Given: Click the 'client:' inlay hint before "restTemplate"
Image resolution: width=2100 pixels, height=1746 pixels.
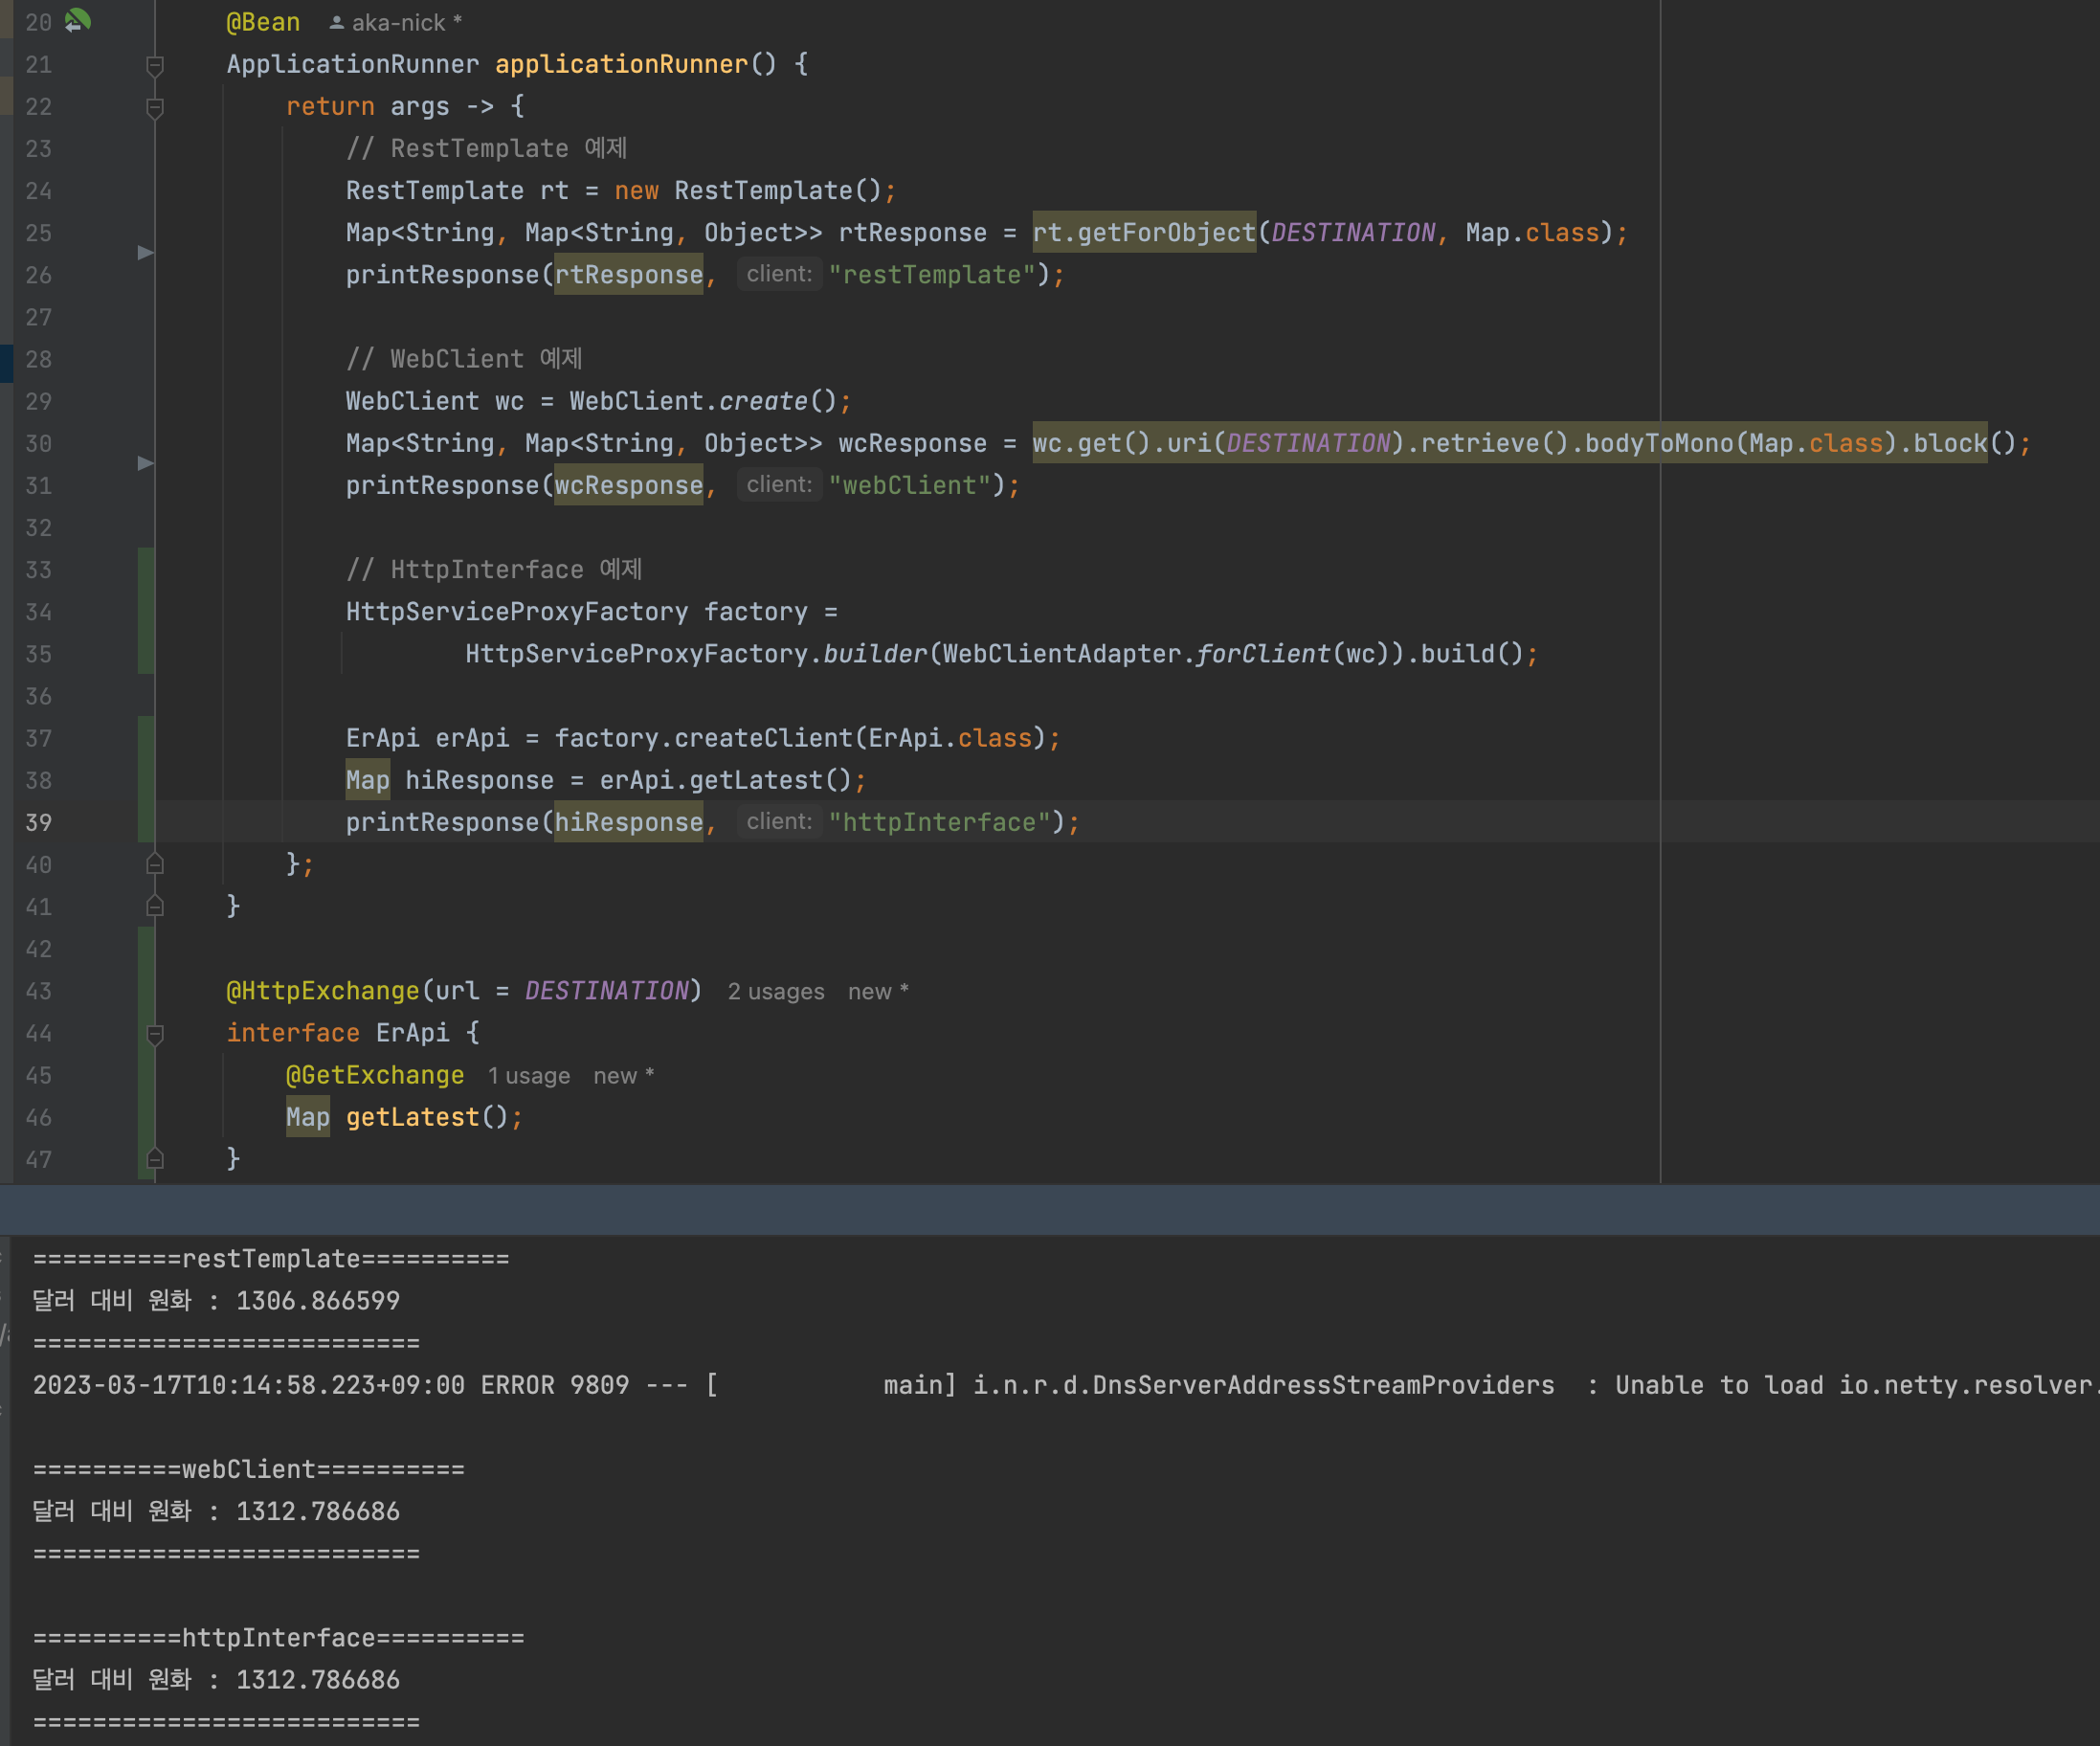Looking at the screenshot, I should pyautogui.click(x=779, y=274).
